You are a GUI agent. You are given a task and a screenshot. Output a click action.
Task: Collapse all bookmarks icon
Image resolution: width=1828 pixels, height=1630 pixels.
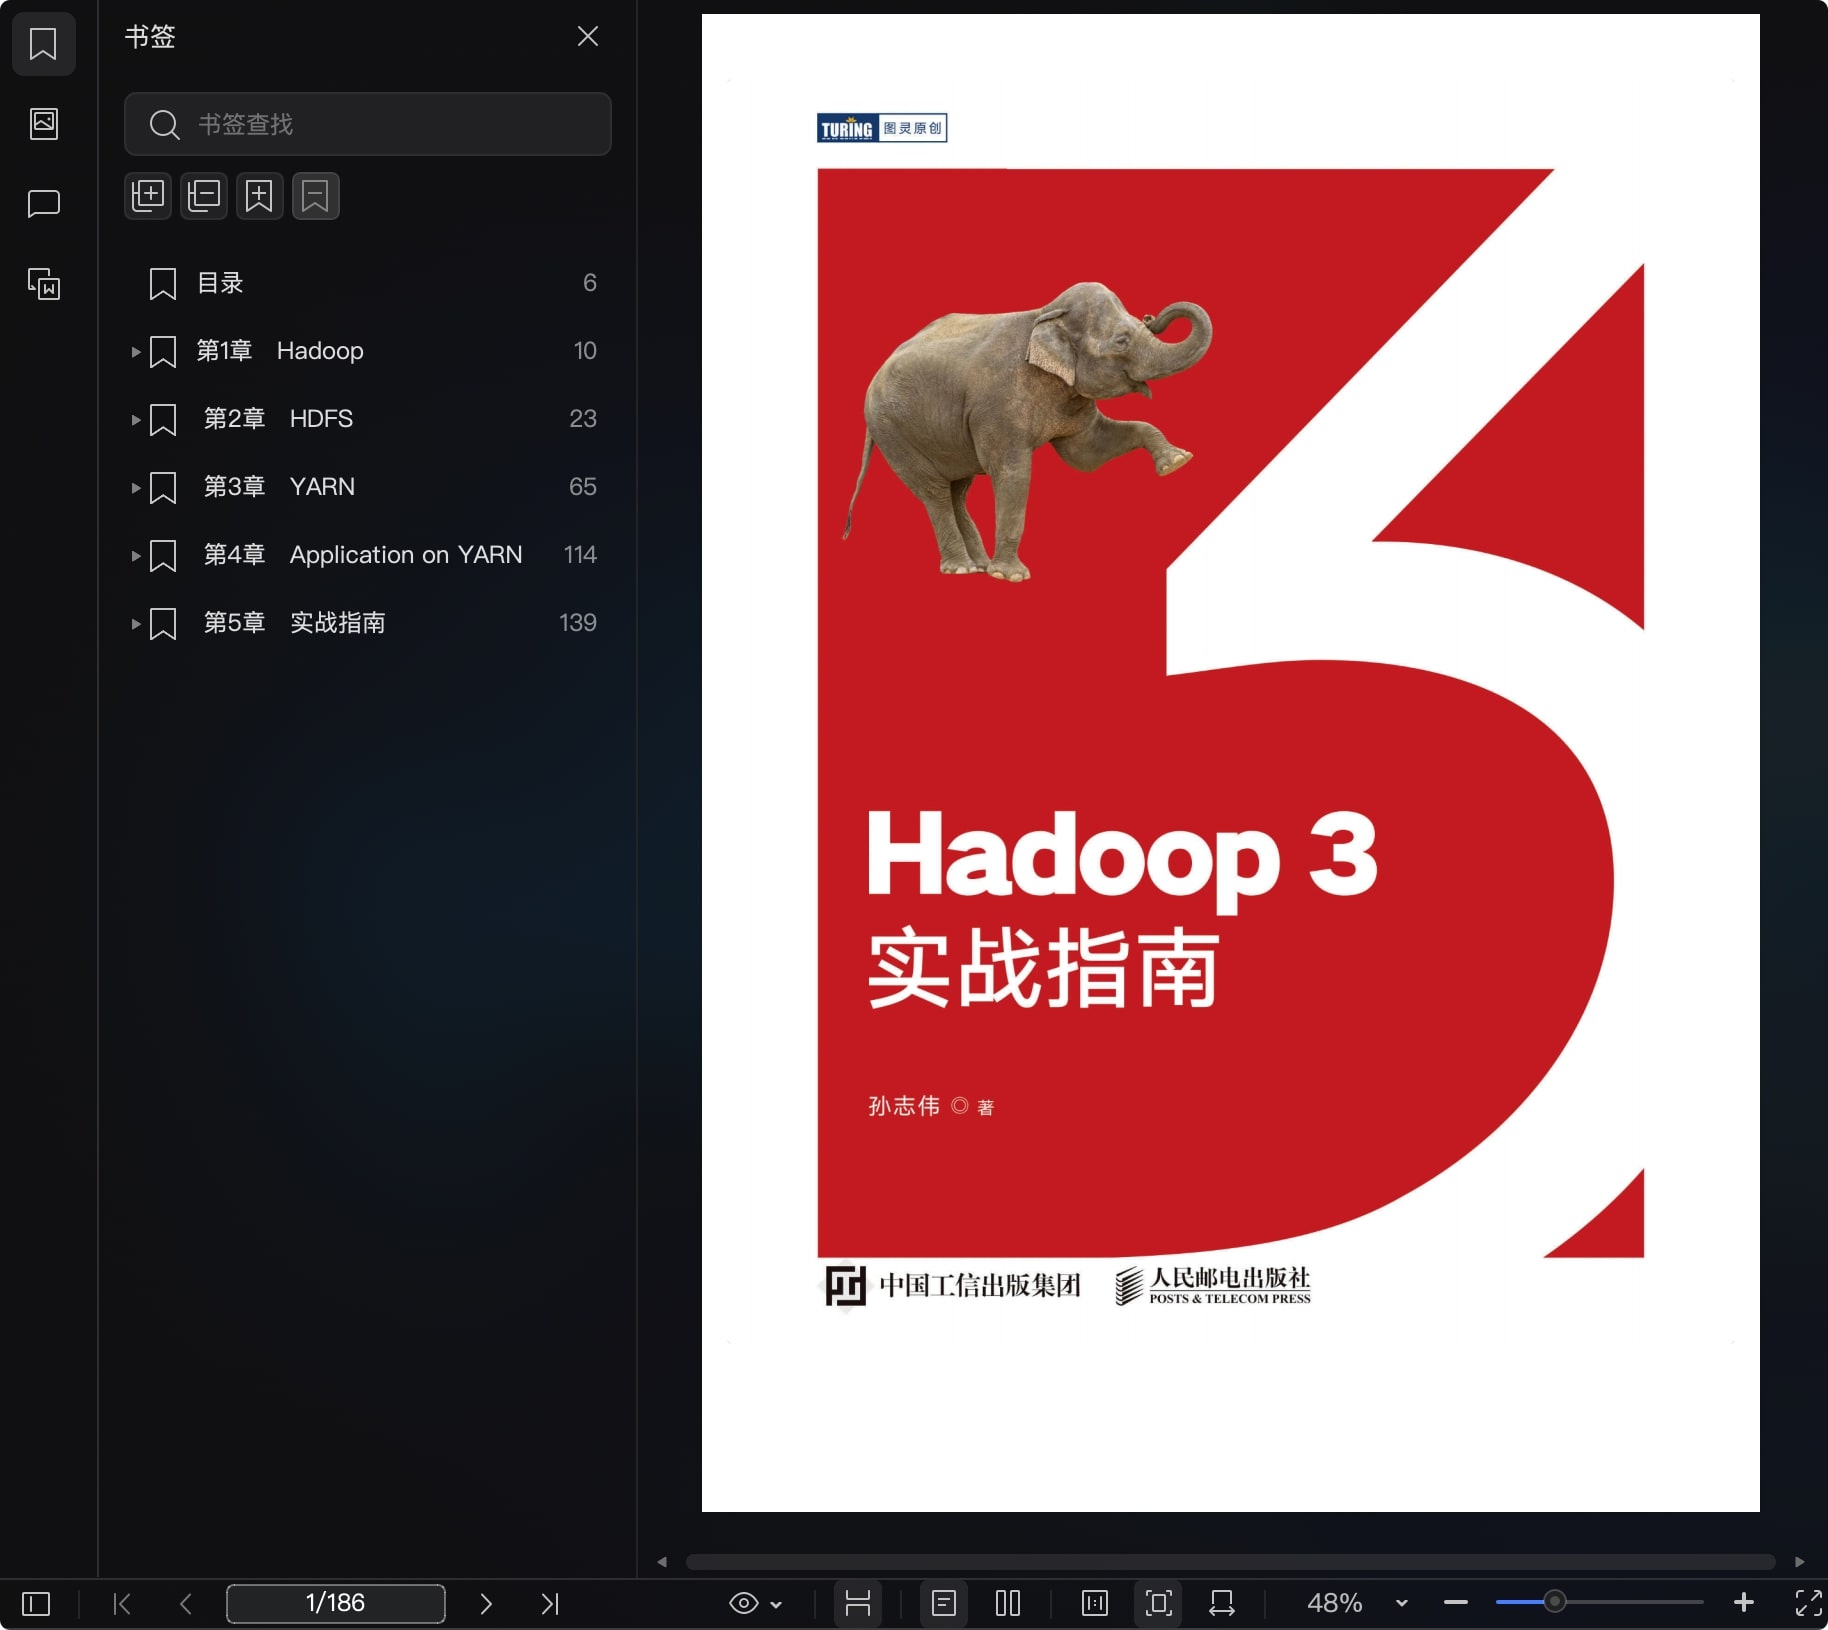point(204,196)
